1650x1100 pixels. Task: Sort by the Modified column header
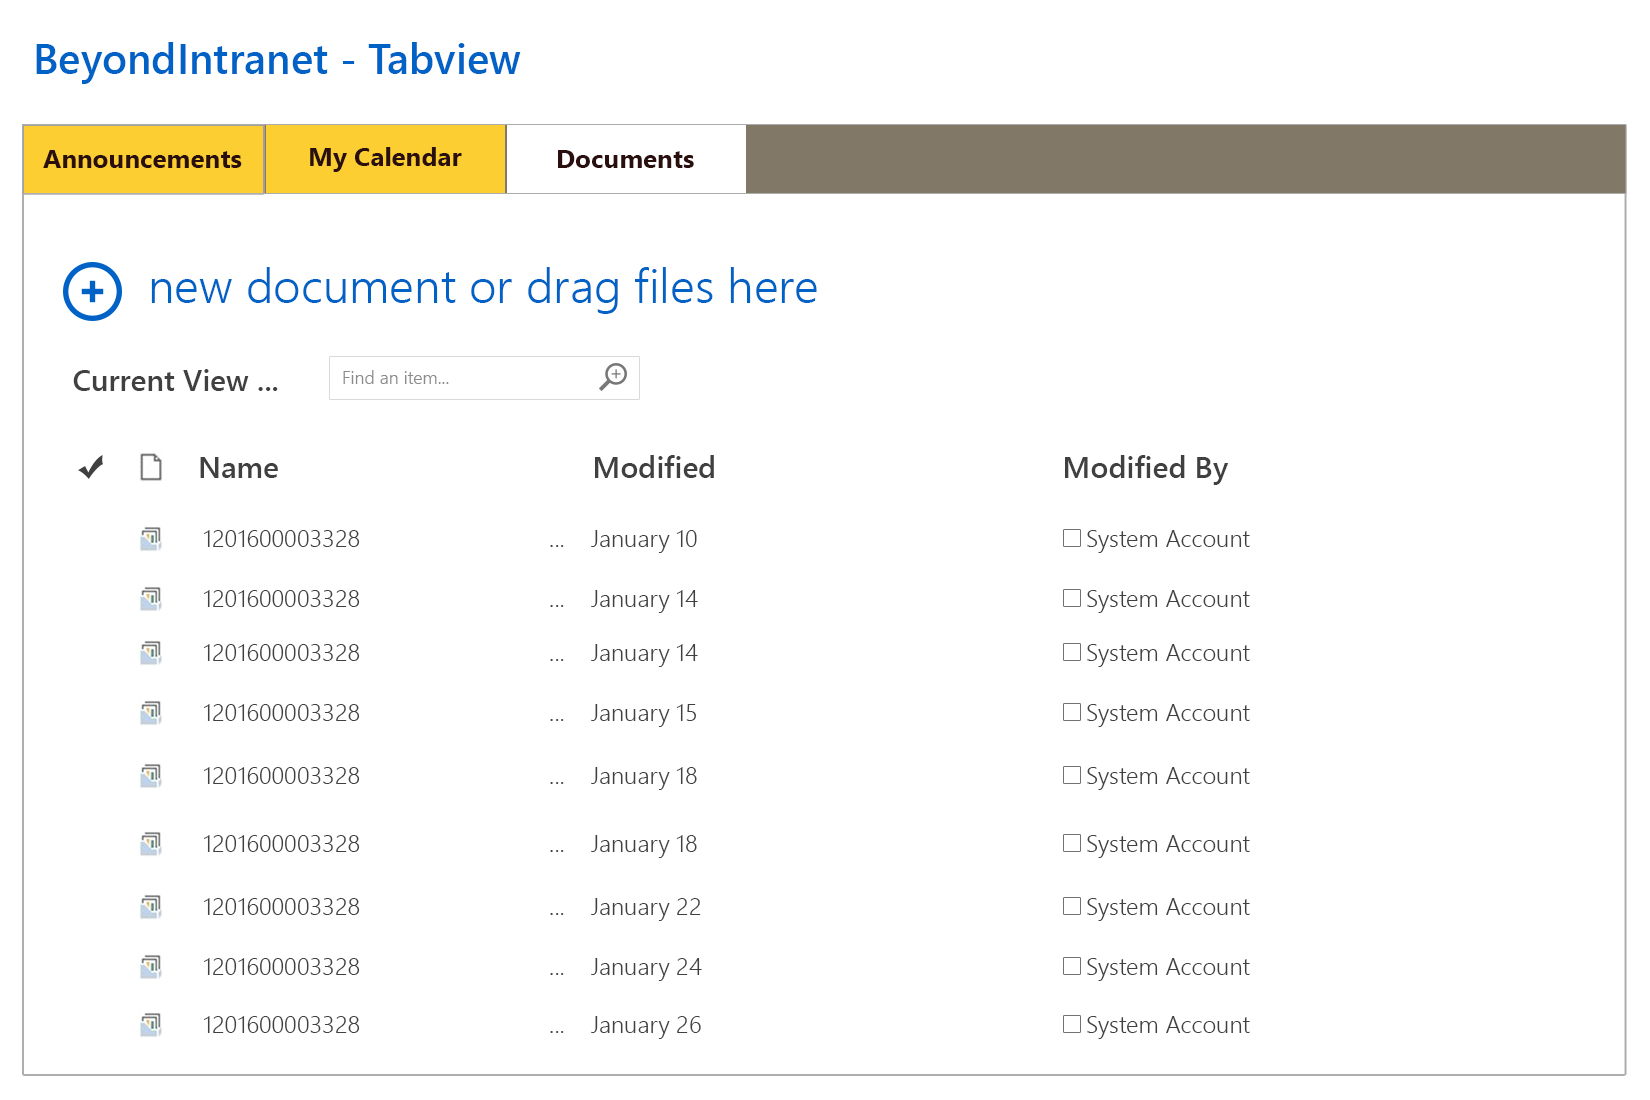[654, 467]
